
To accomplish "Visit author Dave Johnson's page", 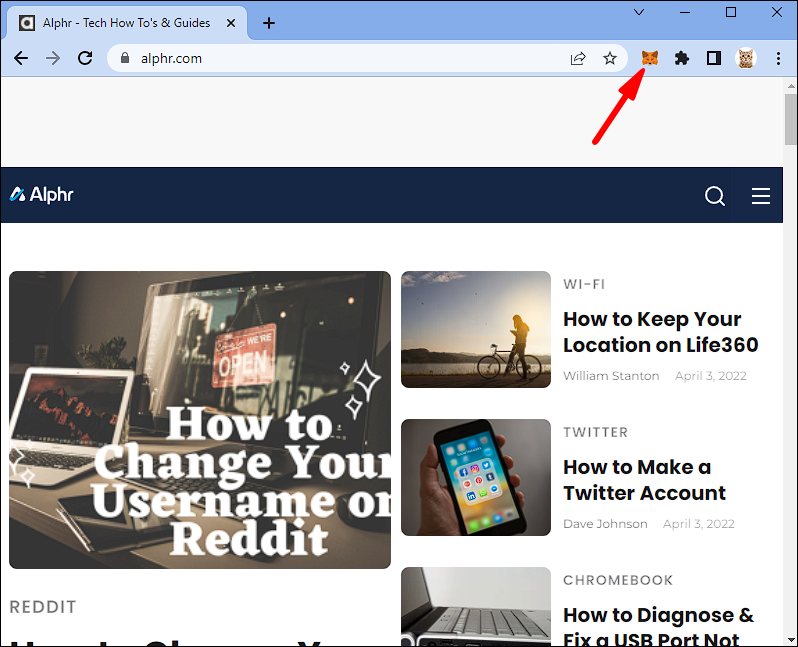I will [x=605, y=524].
